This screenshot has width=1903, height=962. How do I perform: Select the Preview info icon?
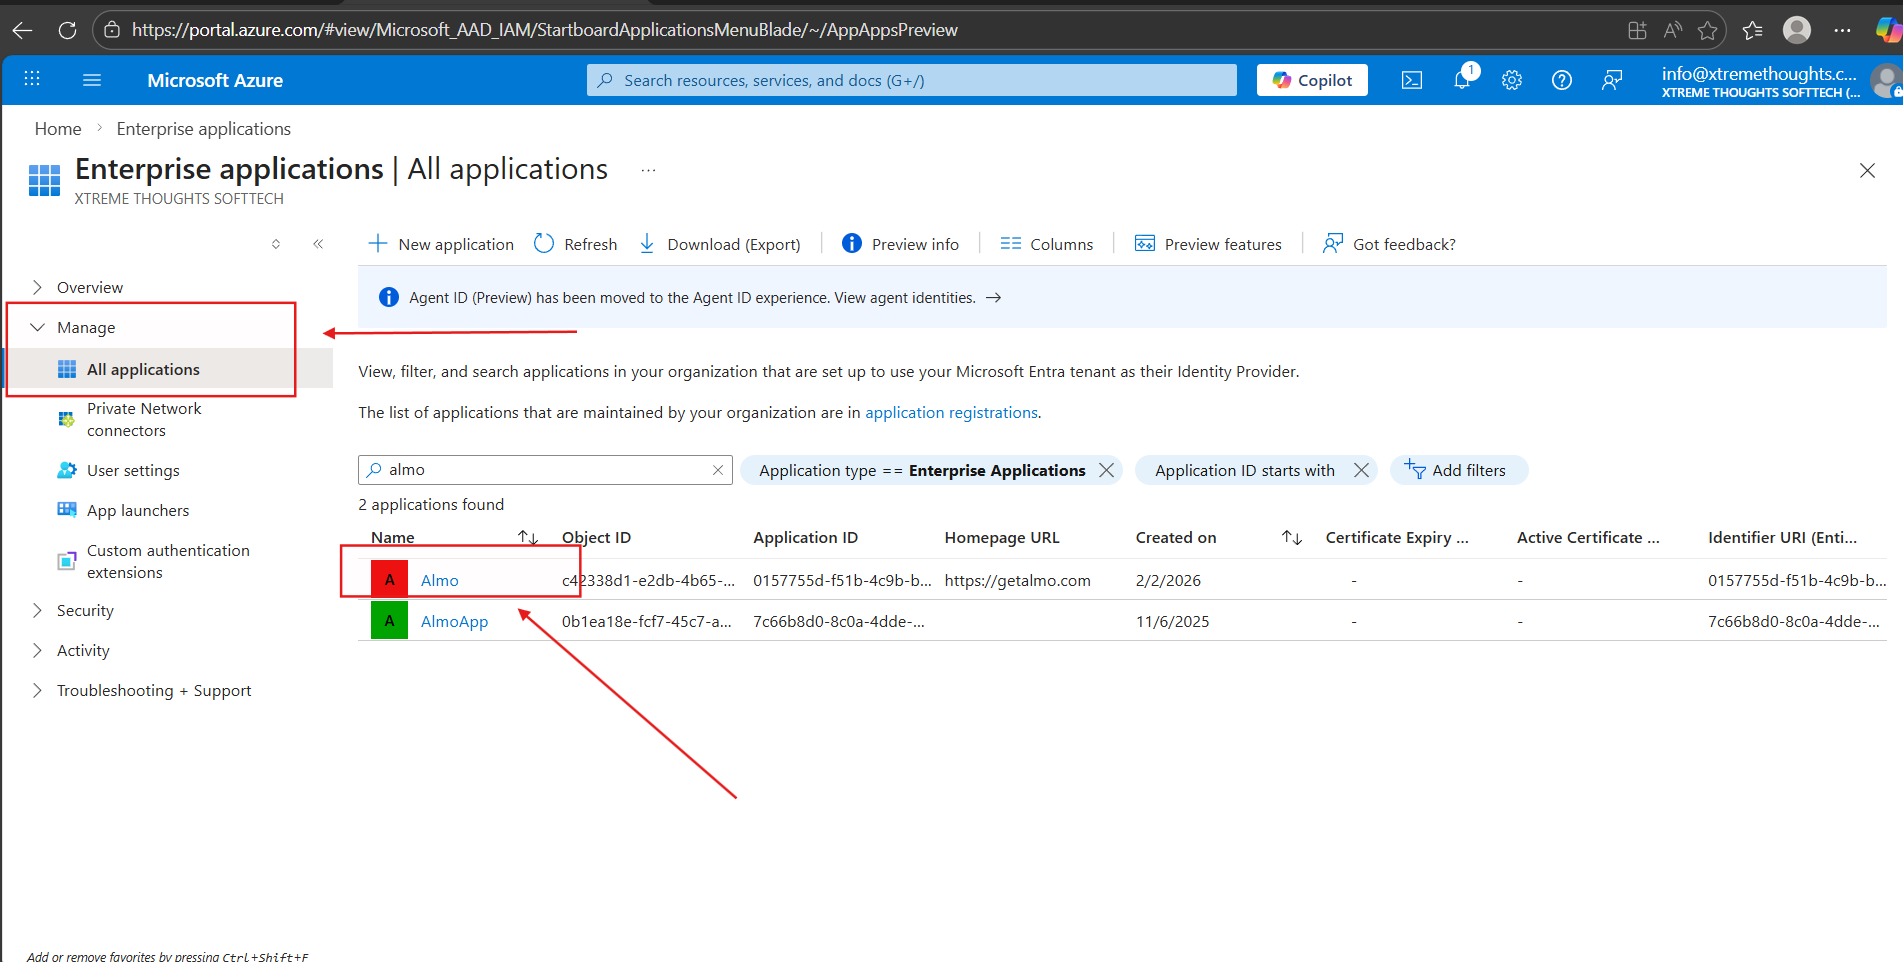[851, 243]
